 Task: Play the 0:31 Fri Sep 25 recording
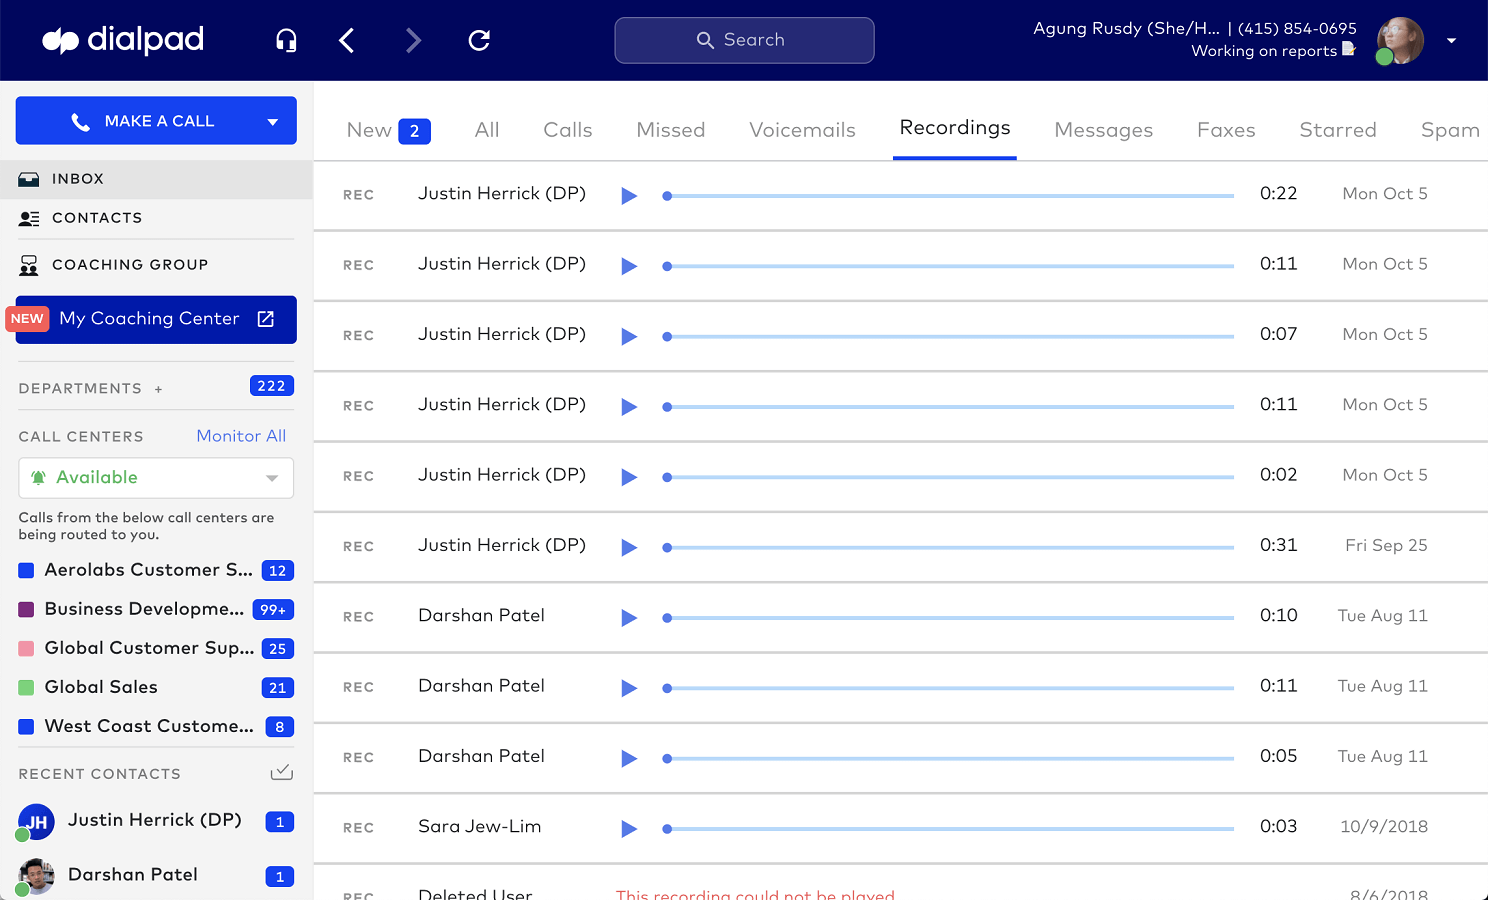pyautogui.click(x=629, y=547)
